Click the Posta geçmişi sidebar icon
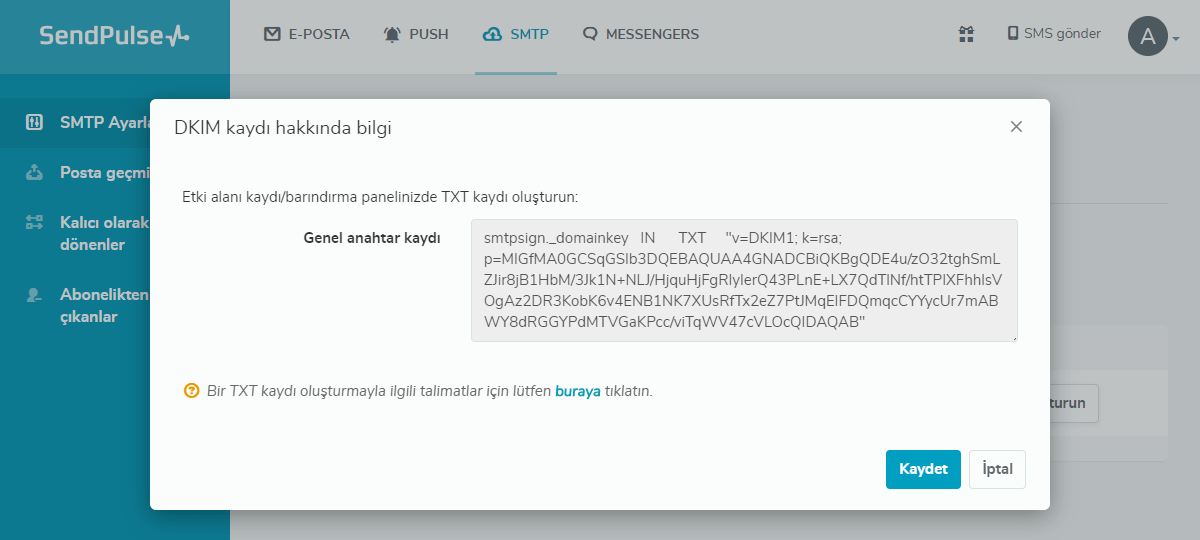The image size is (1200, 540). pyautogui.click(x=34, y=172)
